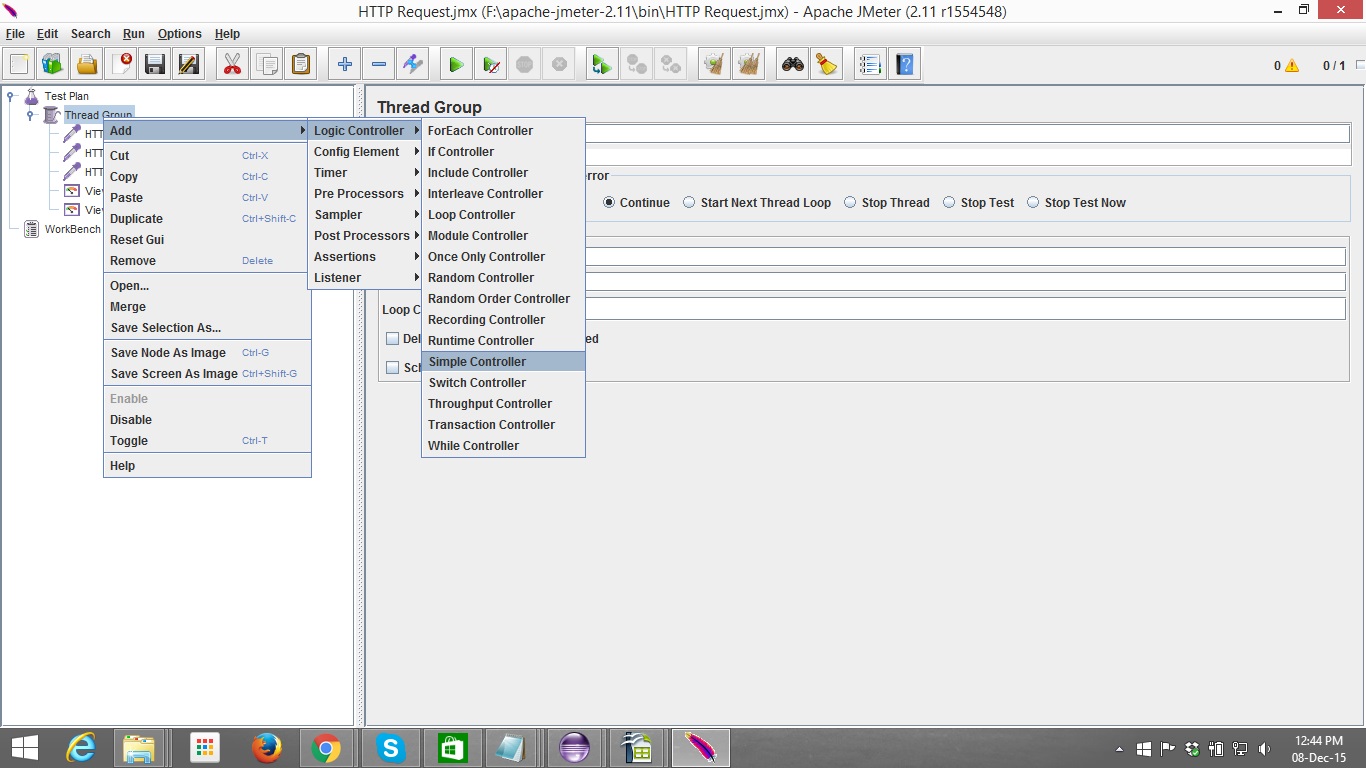The image size is (1366, 768).
Task: Collapse all with the minus icon
Action: point(378,65)
